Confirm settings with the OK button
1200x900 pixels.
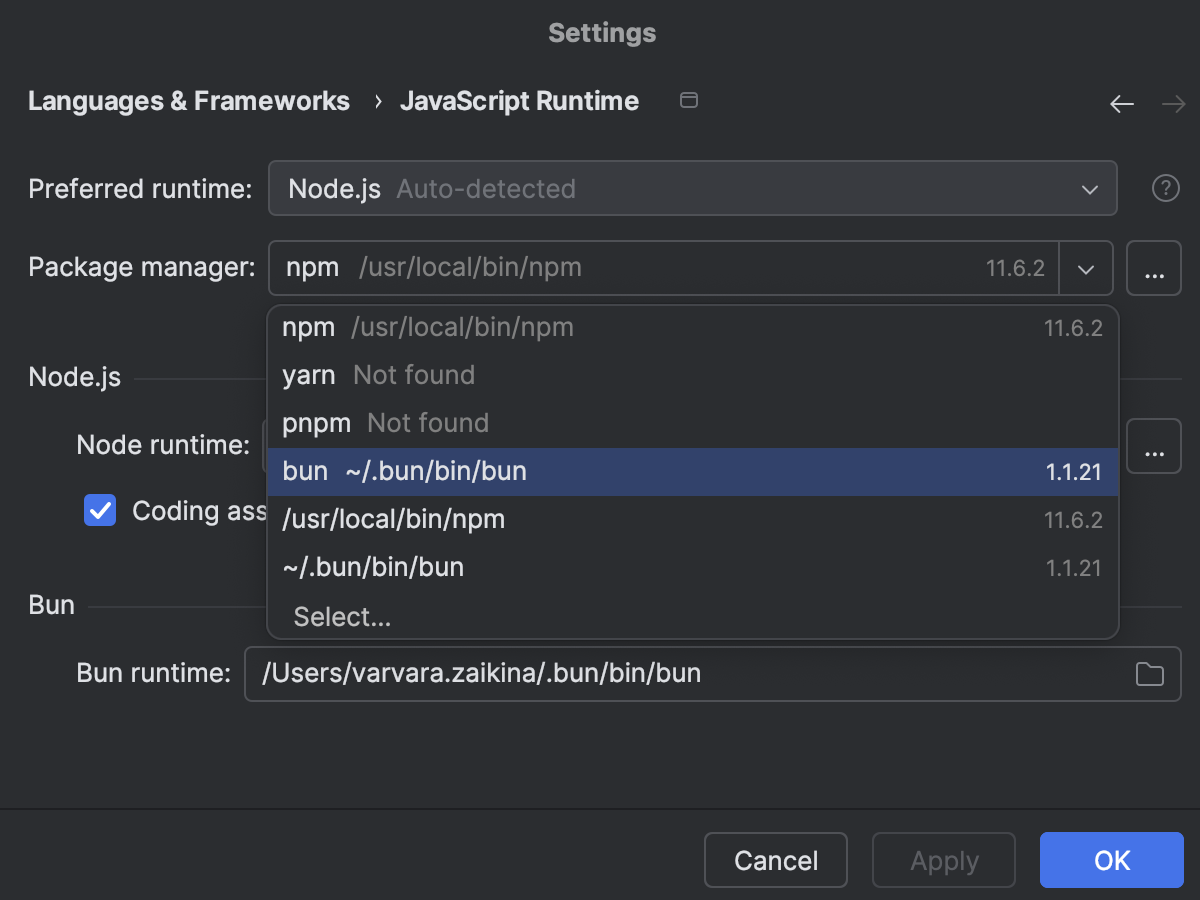(1111, 860)
